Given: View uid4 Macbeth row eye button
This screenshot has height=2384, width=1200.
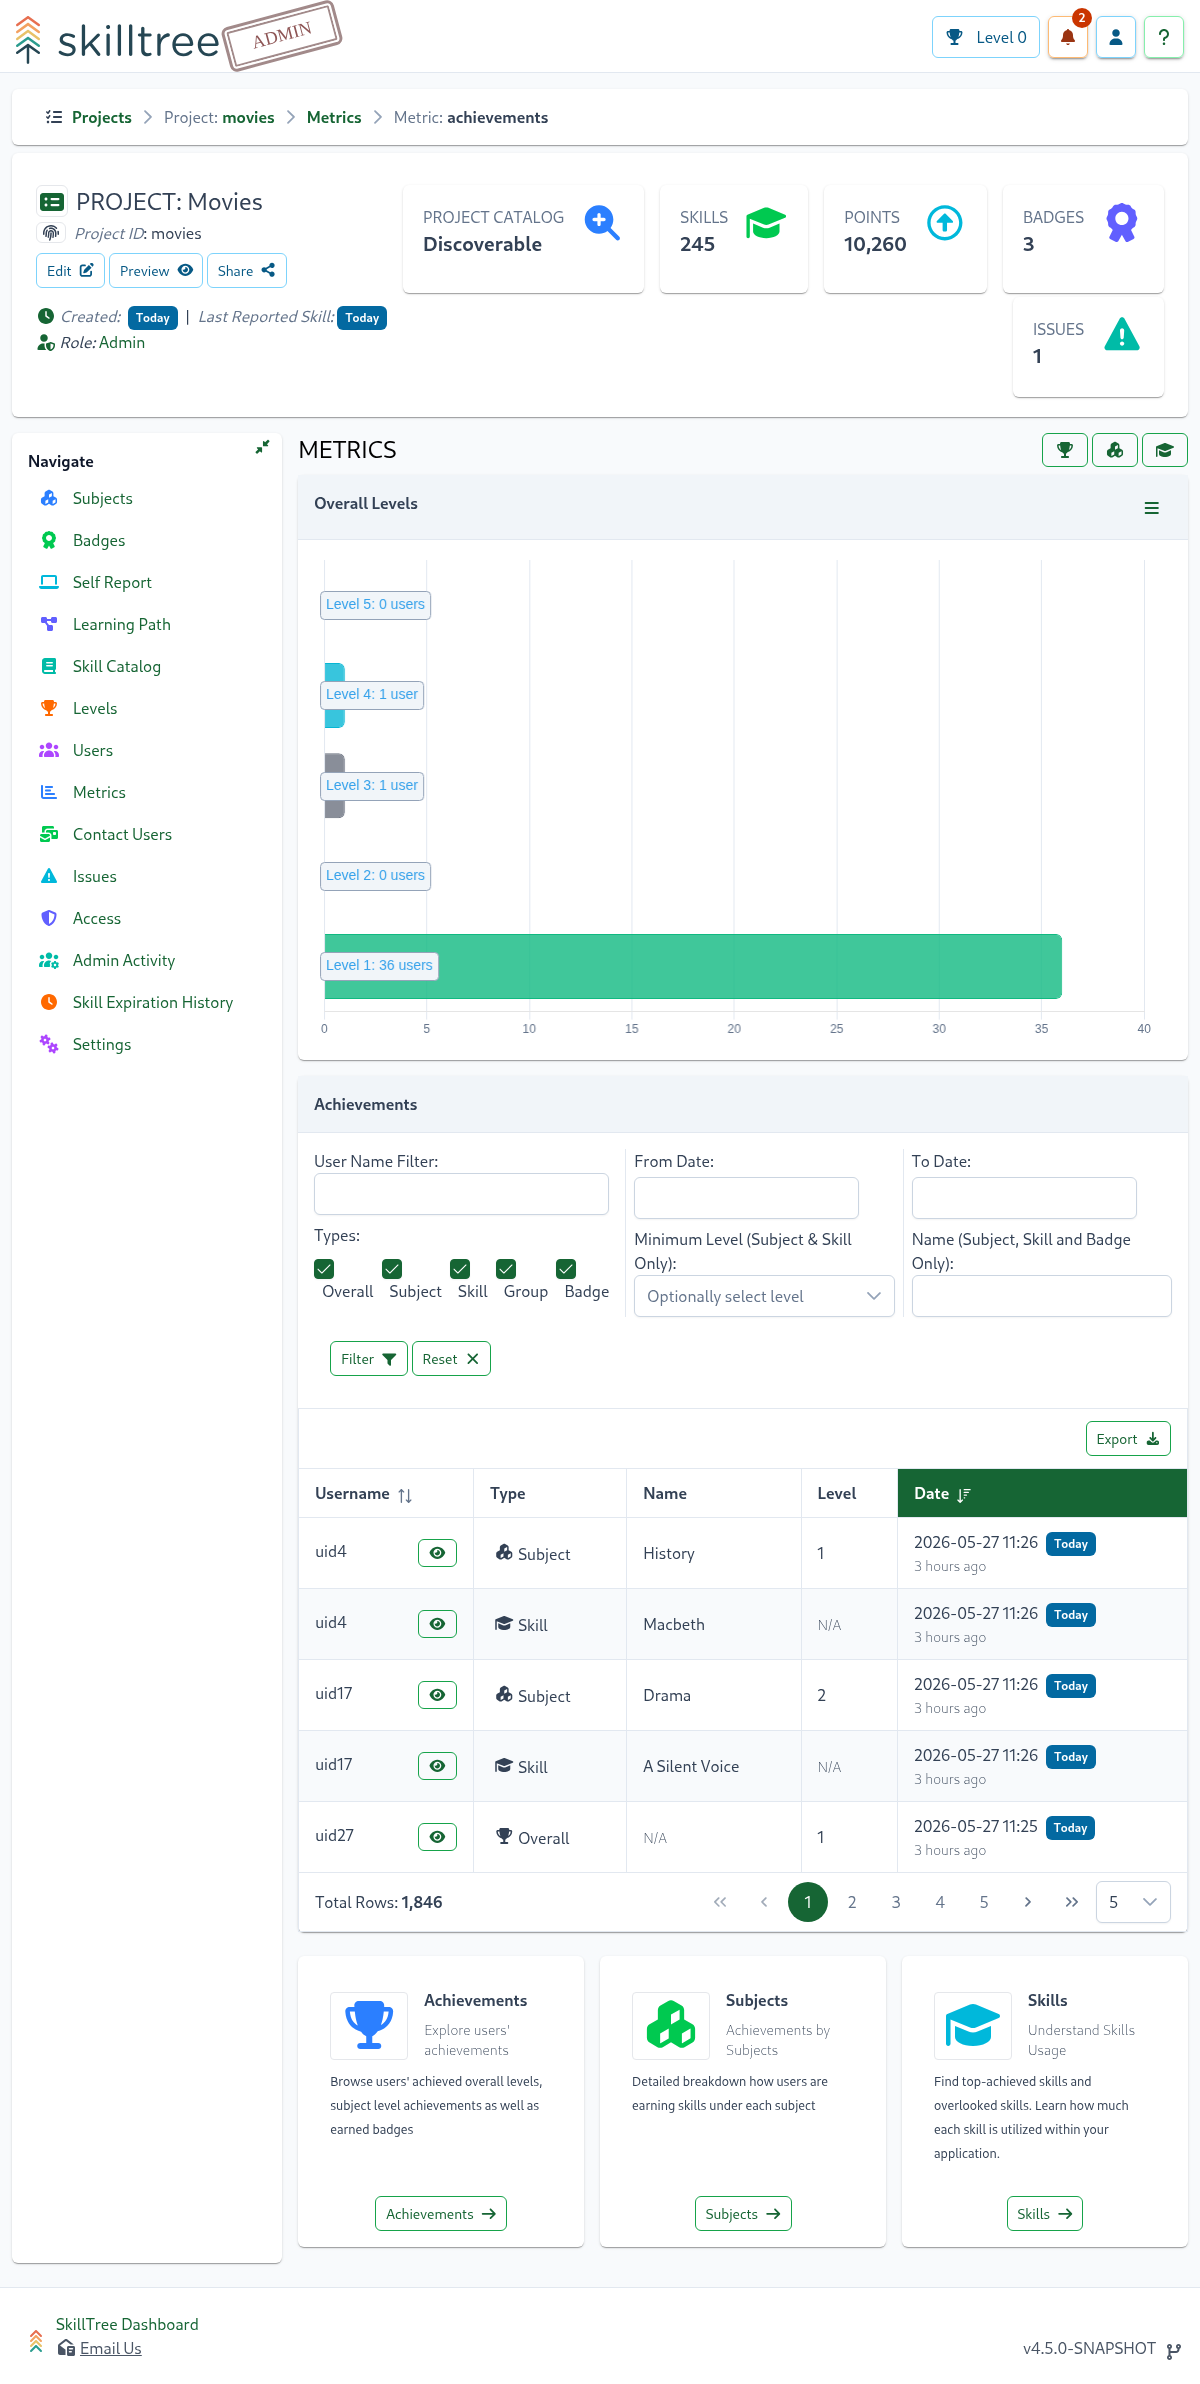Looking at the screenshot, I should (x=437, y=1624).
